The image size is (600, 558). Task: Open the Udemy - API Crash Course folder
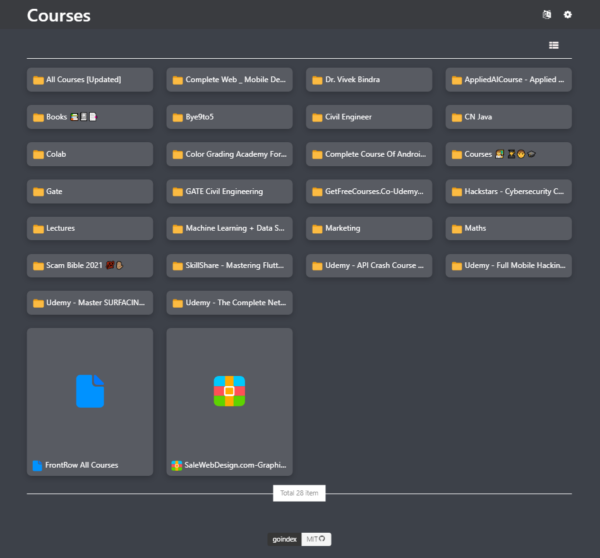tap(369, 266)
